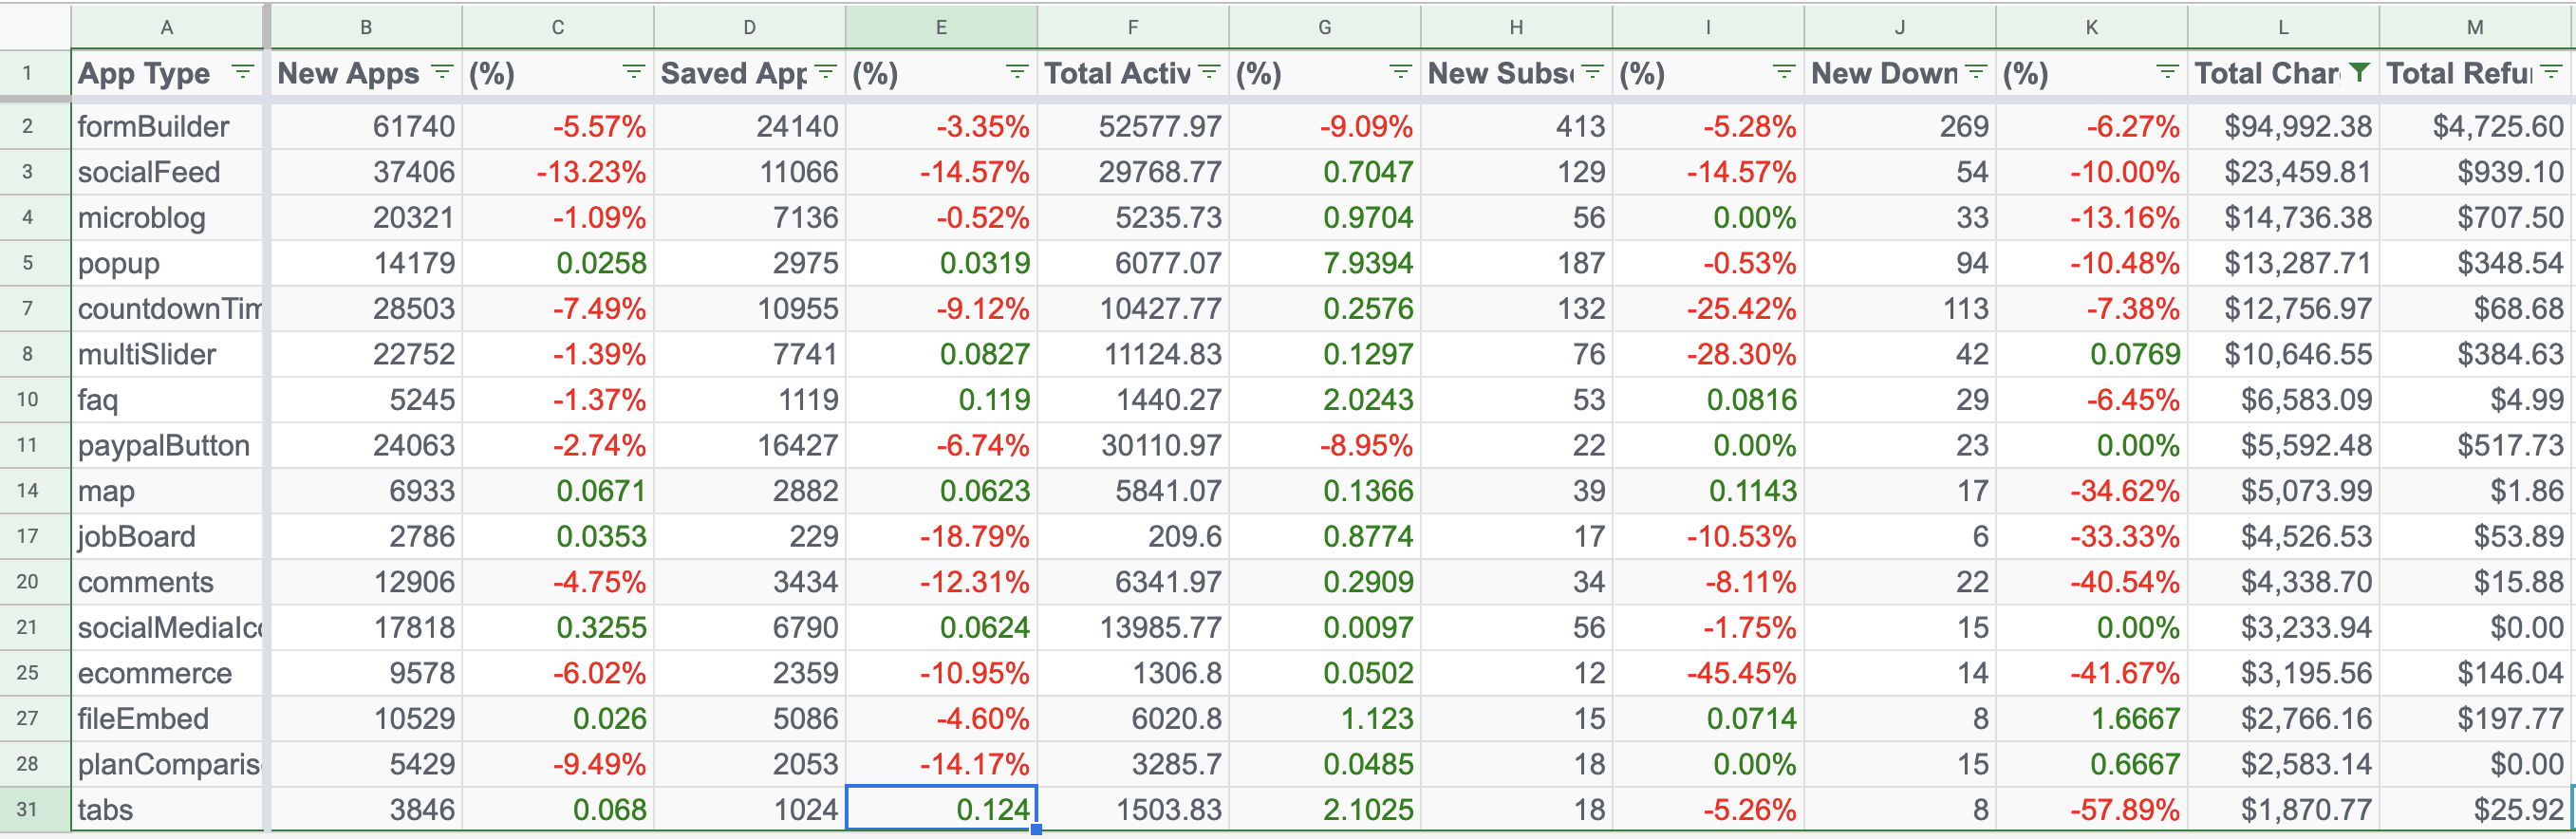Select column L header

pos(2283,27)
